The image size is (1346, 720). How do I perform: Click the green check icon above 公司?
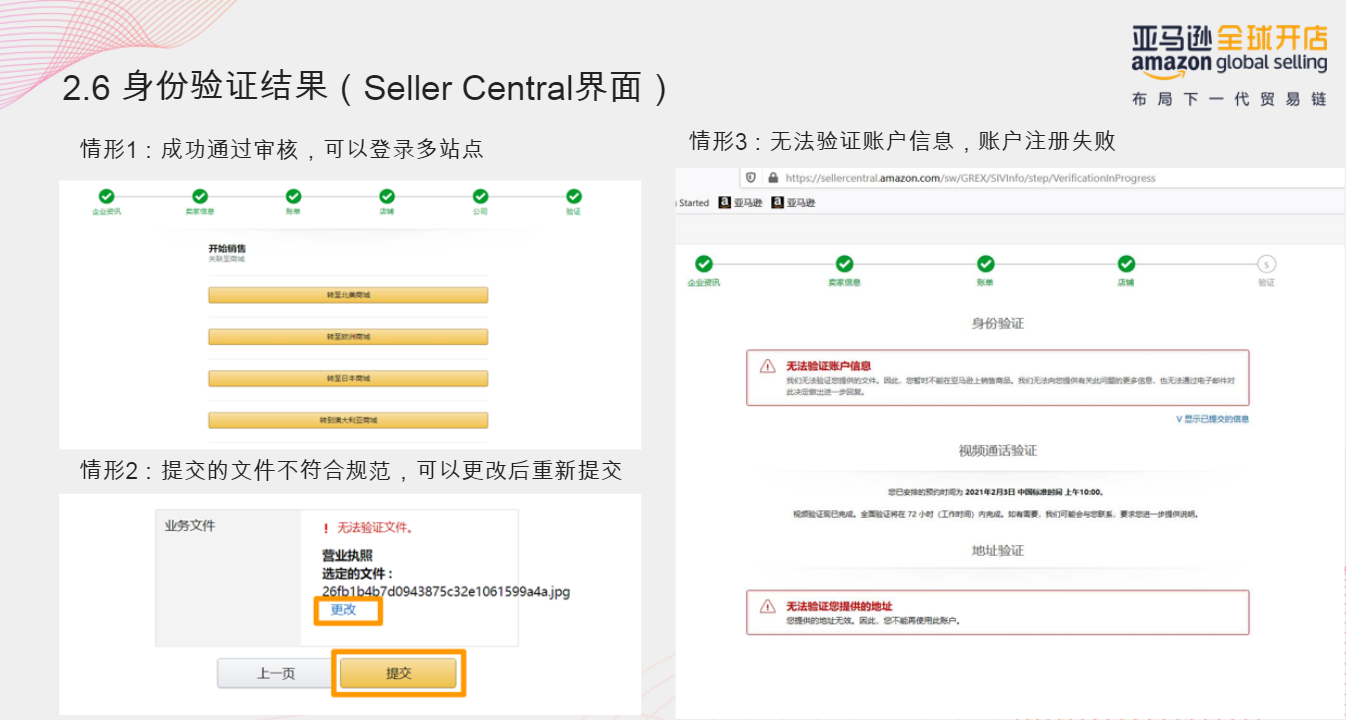(x=480, y=196)
